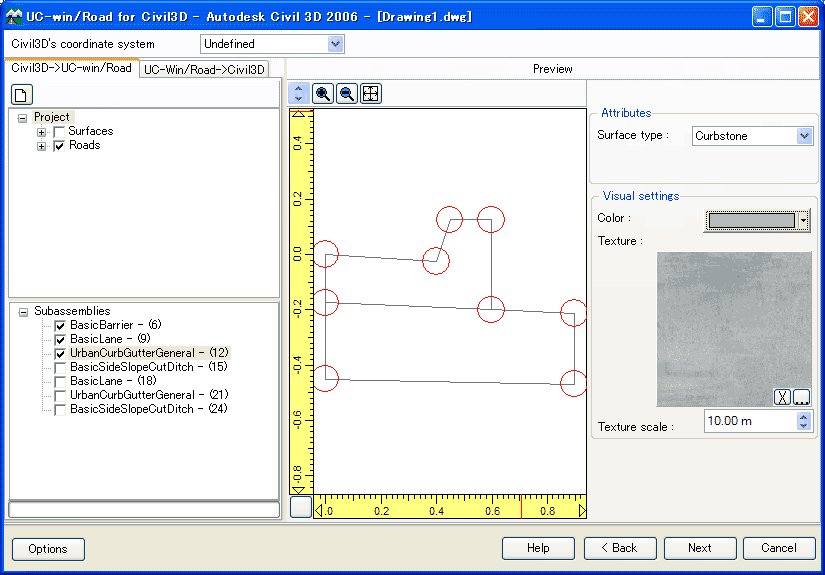Uncheck the BasicBarrier - (6) checkbox
The height and width of the screenshot is (575, 825).
pyautogui.click(x=61, y=326)
